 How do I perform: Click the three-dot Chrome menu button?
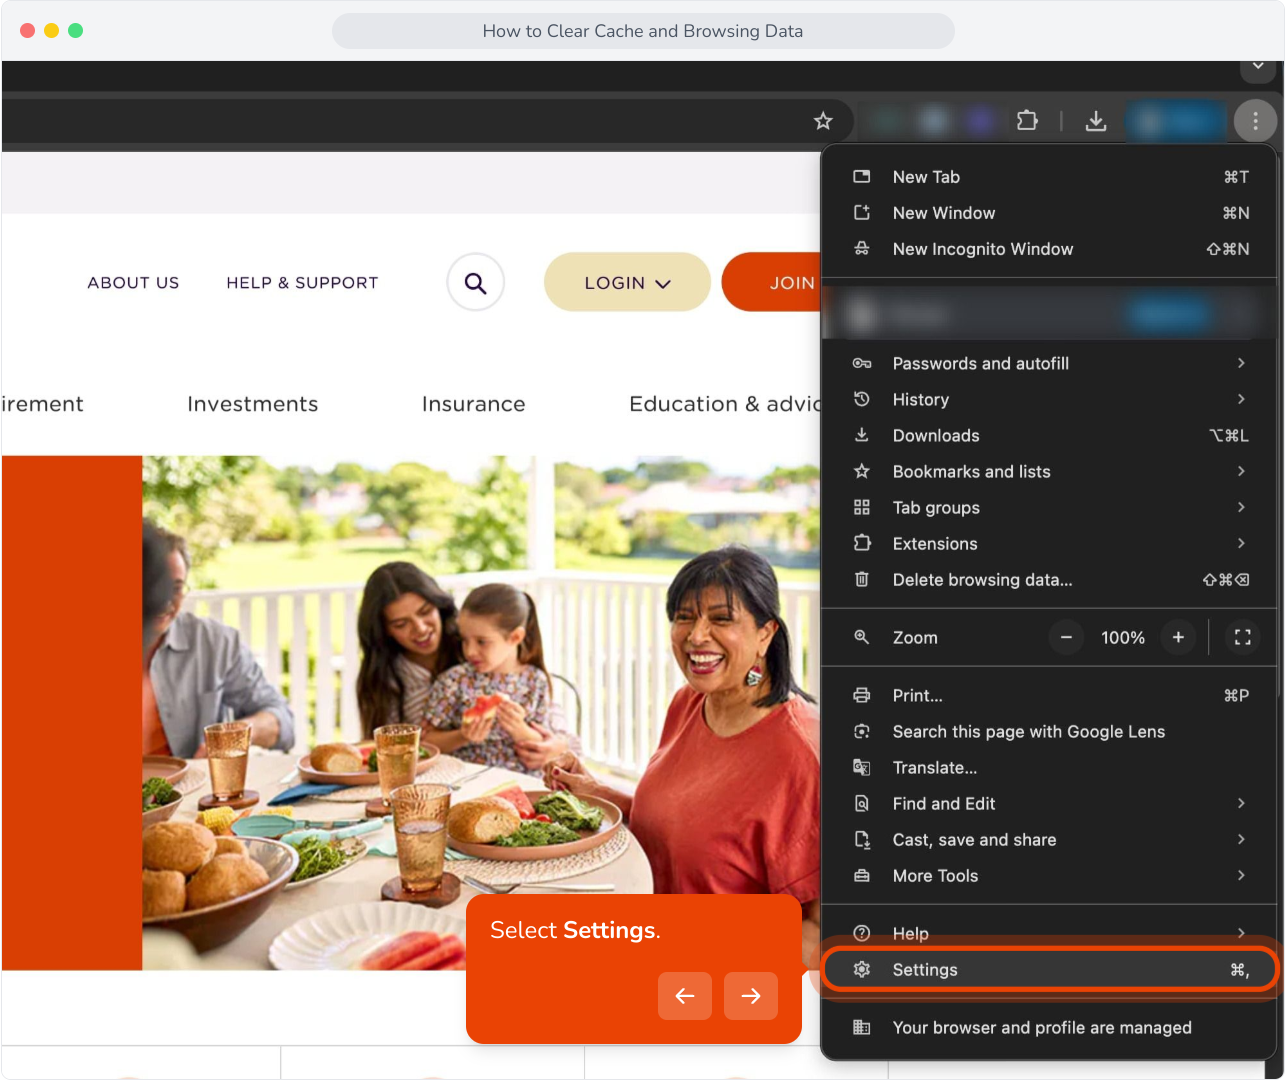pyautogui.click(x=1255, y=121)
